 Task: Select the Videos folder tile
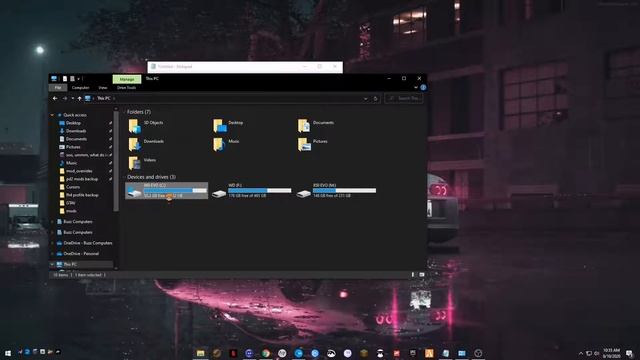click(x=142, y=163)
